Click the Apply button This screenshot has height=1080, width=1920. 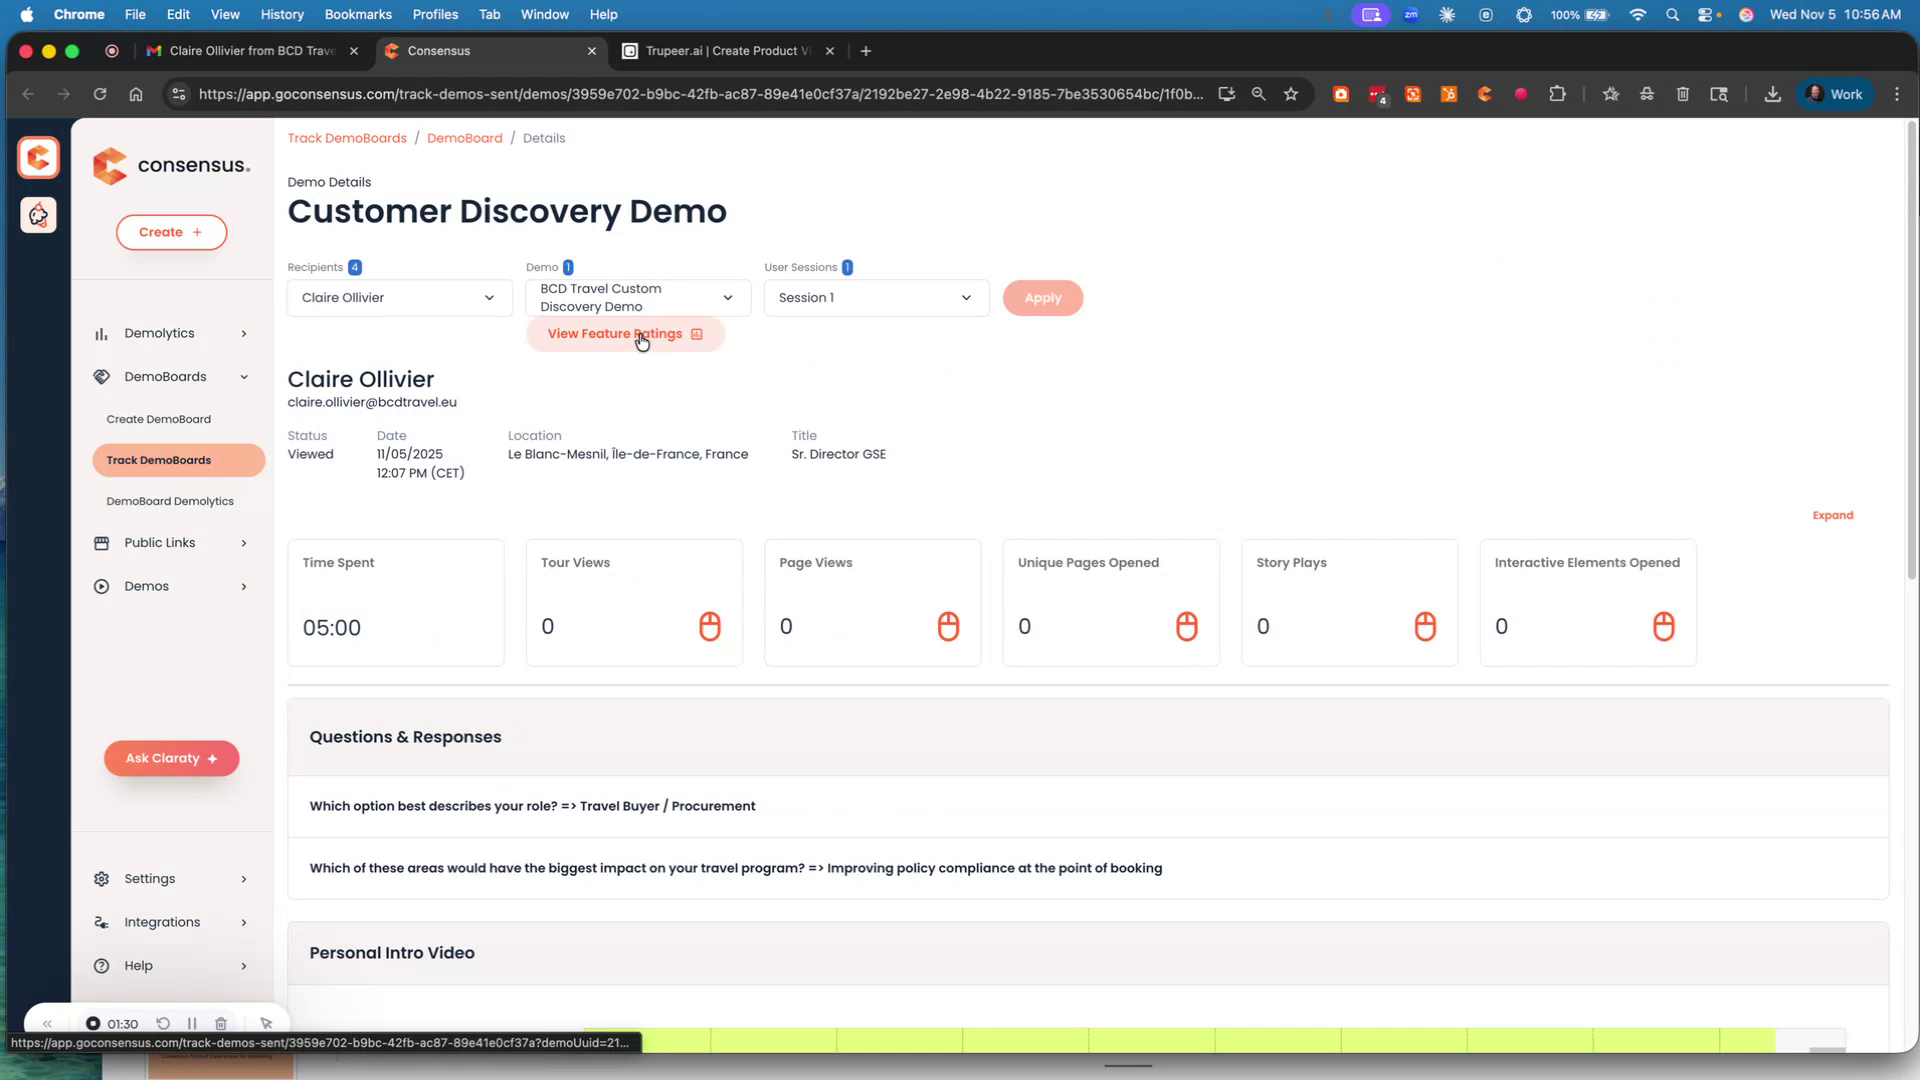click(x=1043, y=297)
